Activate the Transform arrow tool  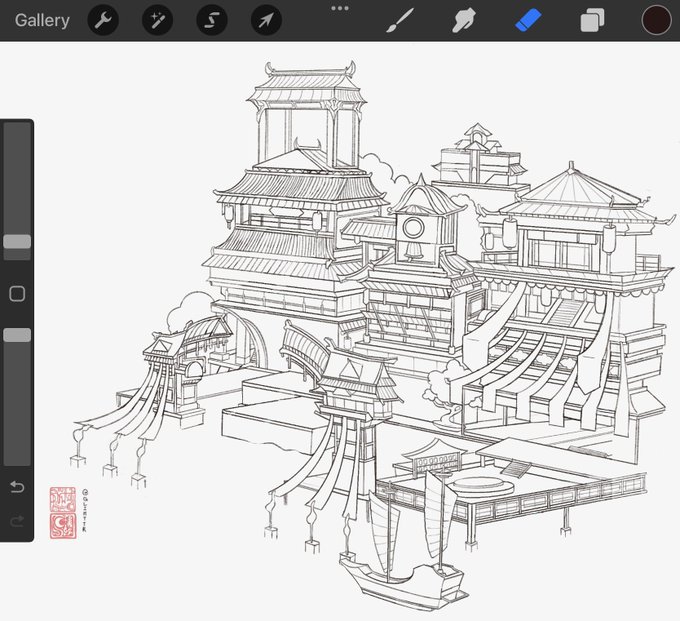point(266,20)
